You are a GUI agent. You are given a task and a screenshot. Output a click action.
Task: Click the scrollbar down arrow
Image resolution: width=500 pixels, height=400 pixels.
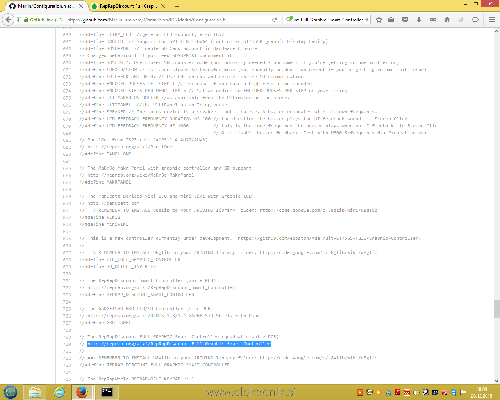click(497, 381)
